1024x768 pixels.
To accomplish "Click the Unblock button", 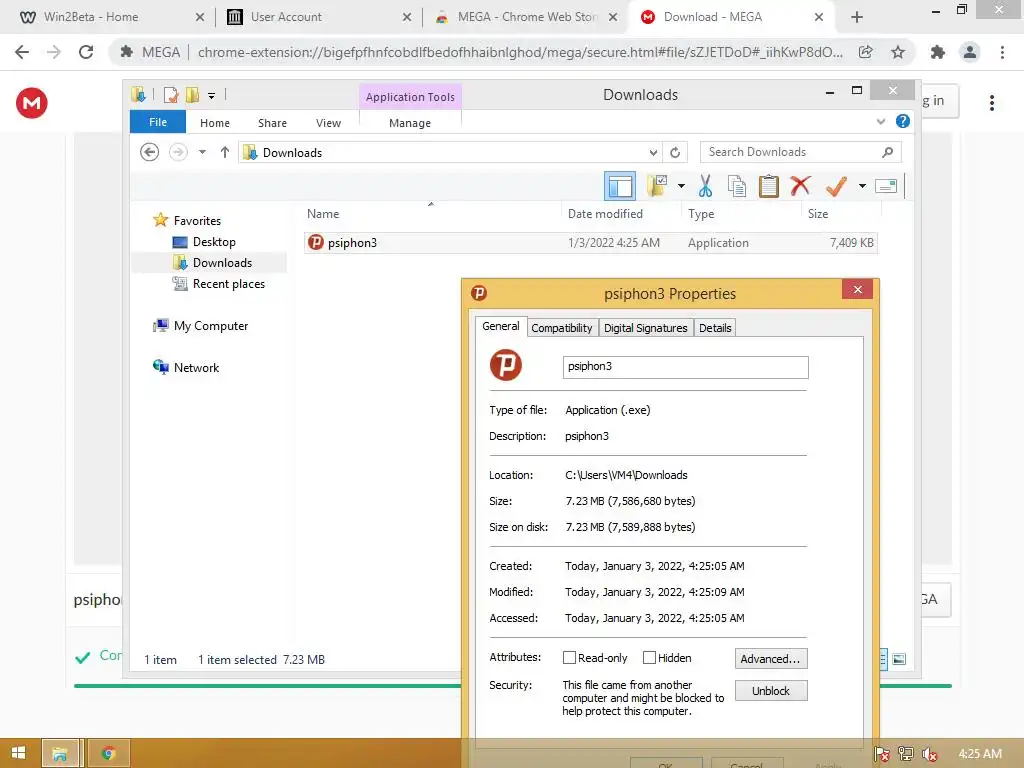I will (771, 691).
